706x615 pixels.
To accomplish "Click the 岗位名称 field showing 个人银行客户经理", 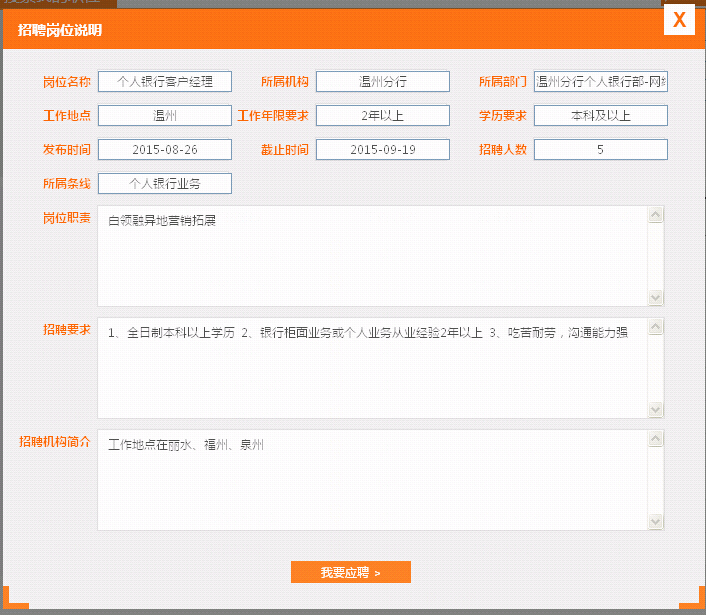I will click(165, 82).
